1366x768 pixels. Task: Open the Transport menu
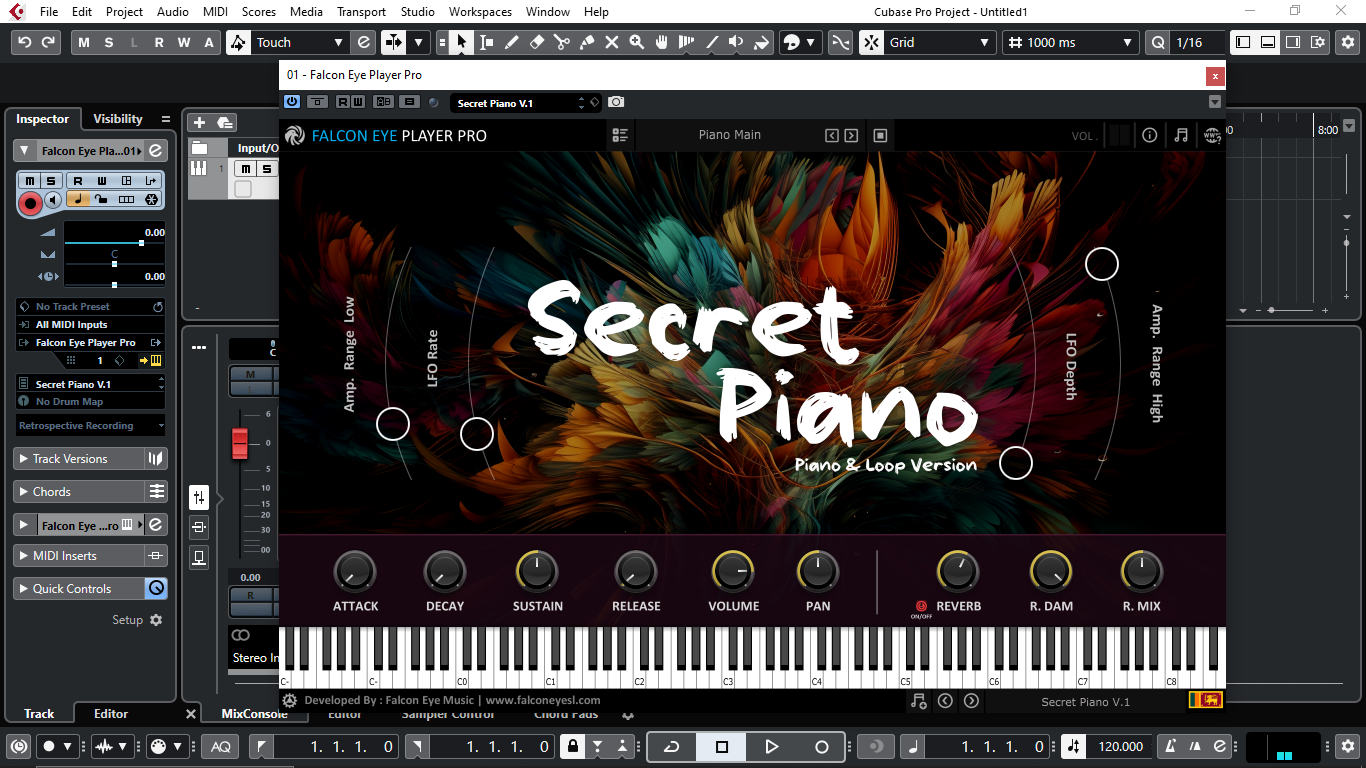361,12
